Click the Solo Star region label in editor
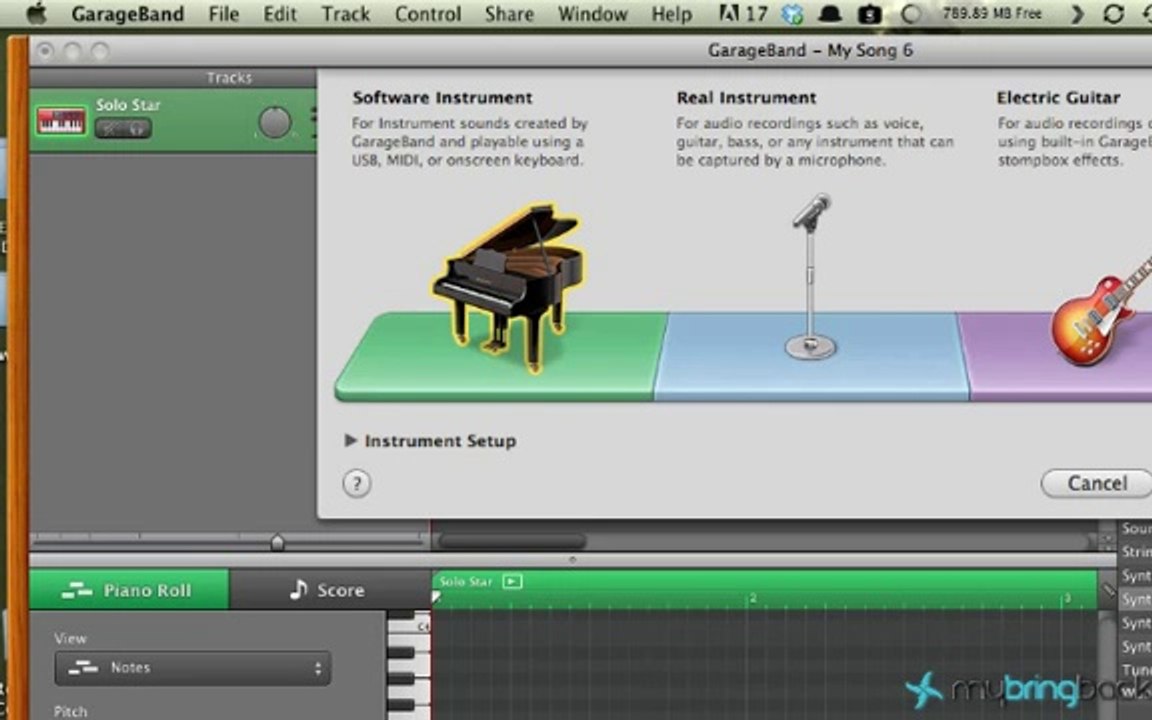The width and height of the screenshot is (1152, 720). tap(466, 582)
